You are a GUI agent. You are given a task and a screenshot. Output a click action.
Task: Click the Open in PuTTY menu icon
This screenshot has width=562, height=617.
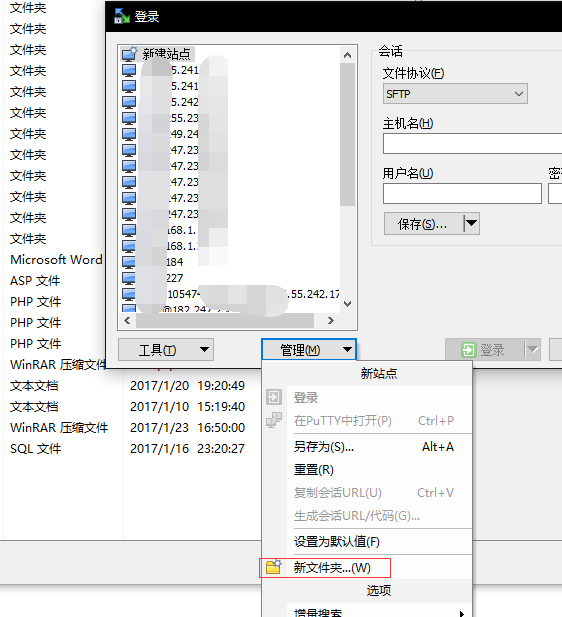(x=274, y=420)
